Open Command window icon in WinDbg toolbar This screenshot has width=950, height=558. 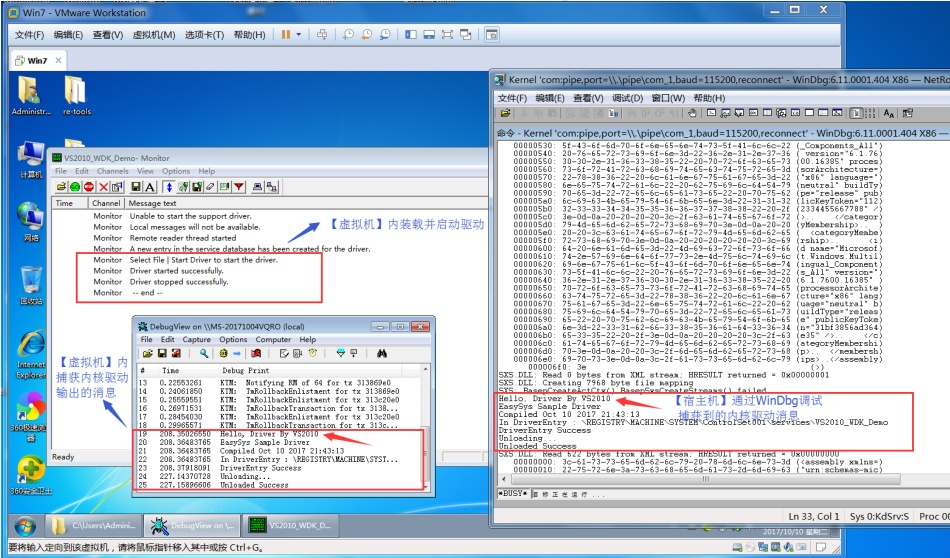711,113
